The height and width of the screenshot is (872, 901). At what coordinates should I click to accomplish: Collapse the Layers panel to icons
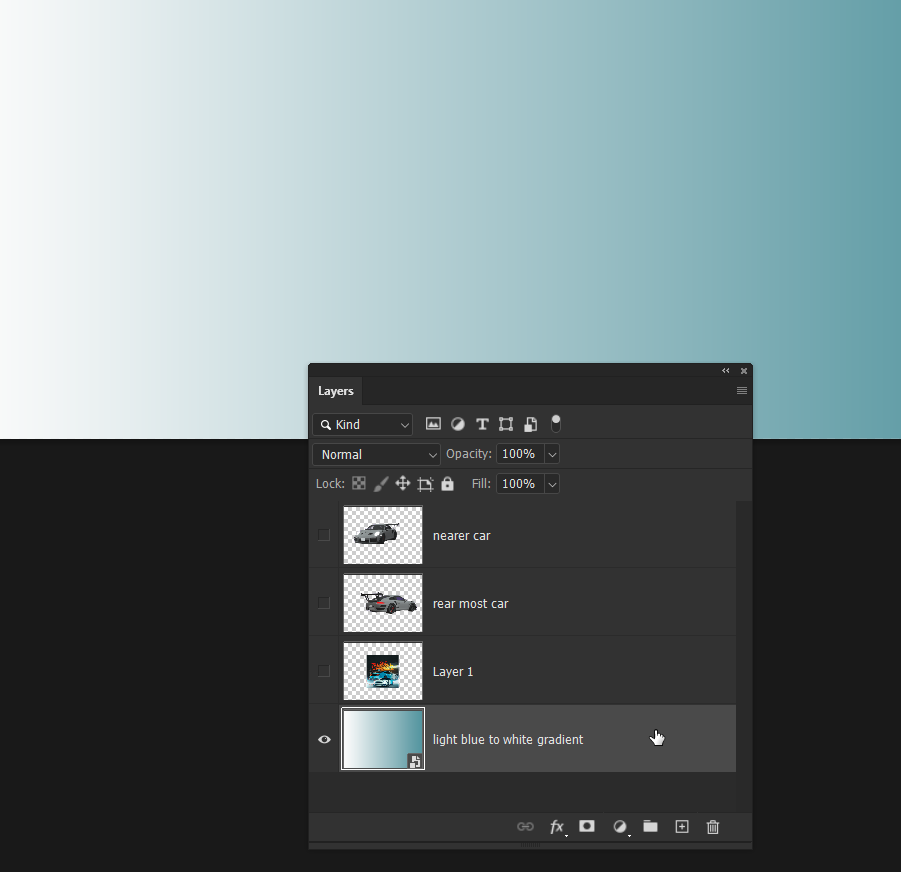[x=726, y=370]
